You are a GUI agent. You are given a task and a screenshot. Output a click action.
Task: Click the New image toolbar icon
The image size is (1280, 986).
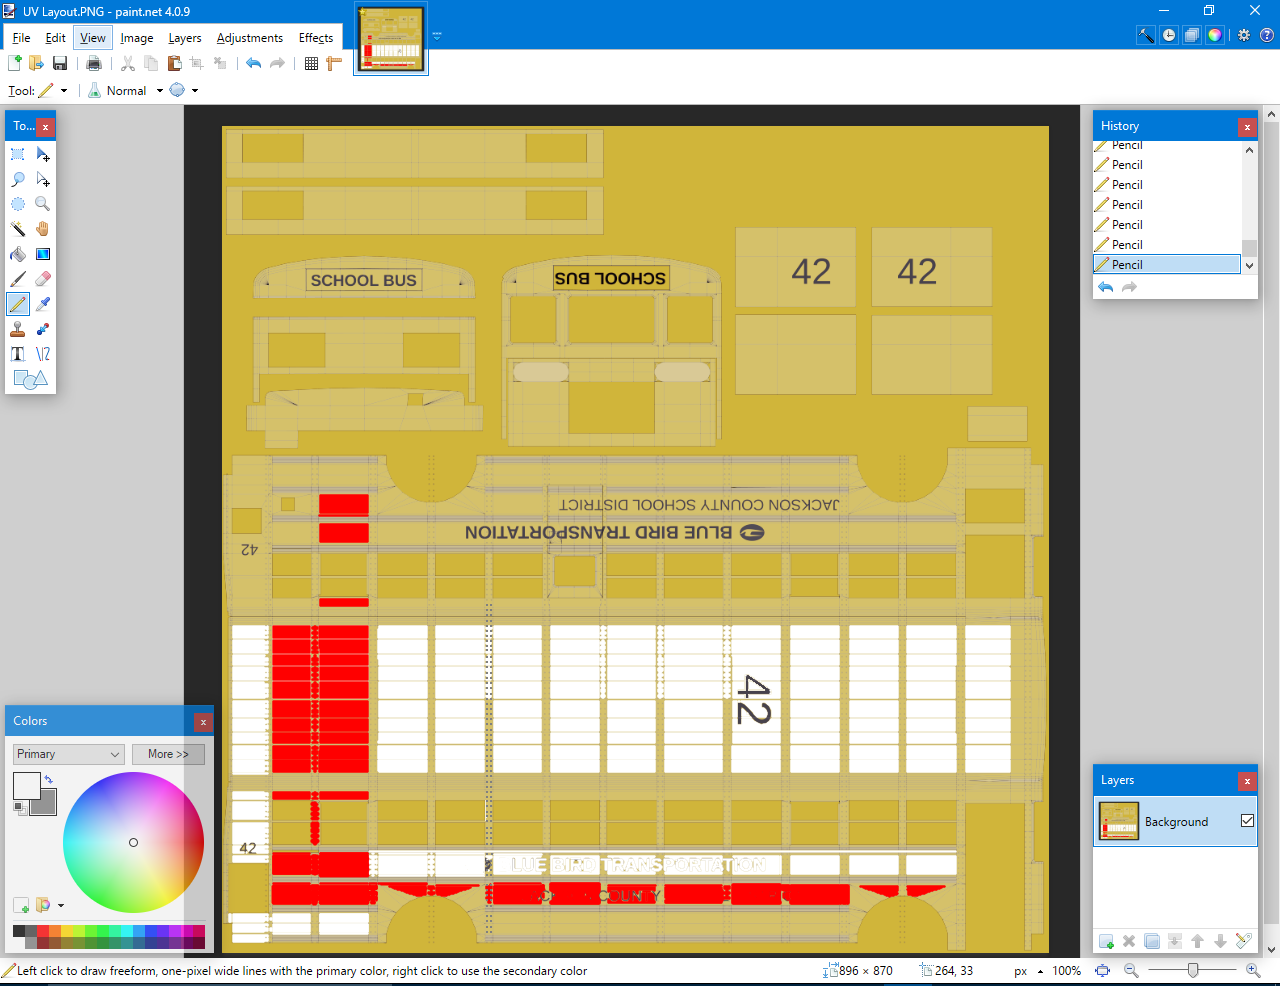pyautogui.click(x=15, y=63)
